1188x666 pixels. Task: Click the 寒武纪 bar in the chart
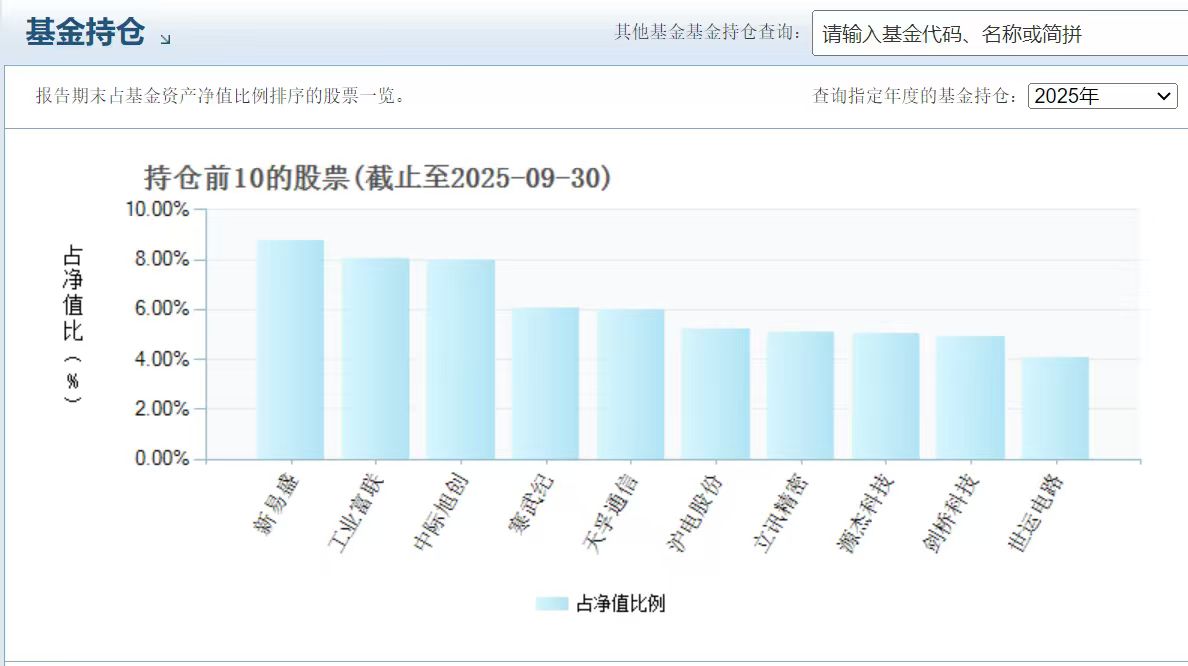point(546,383)
